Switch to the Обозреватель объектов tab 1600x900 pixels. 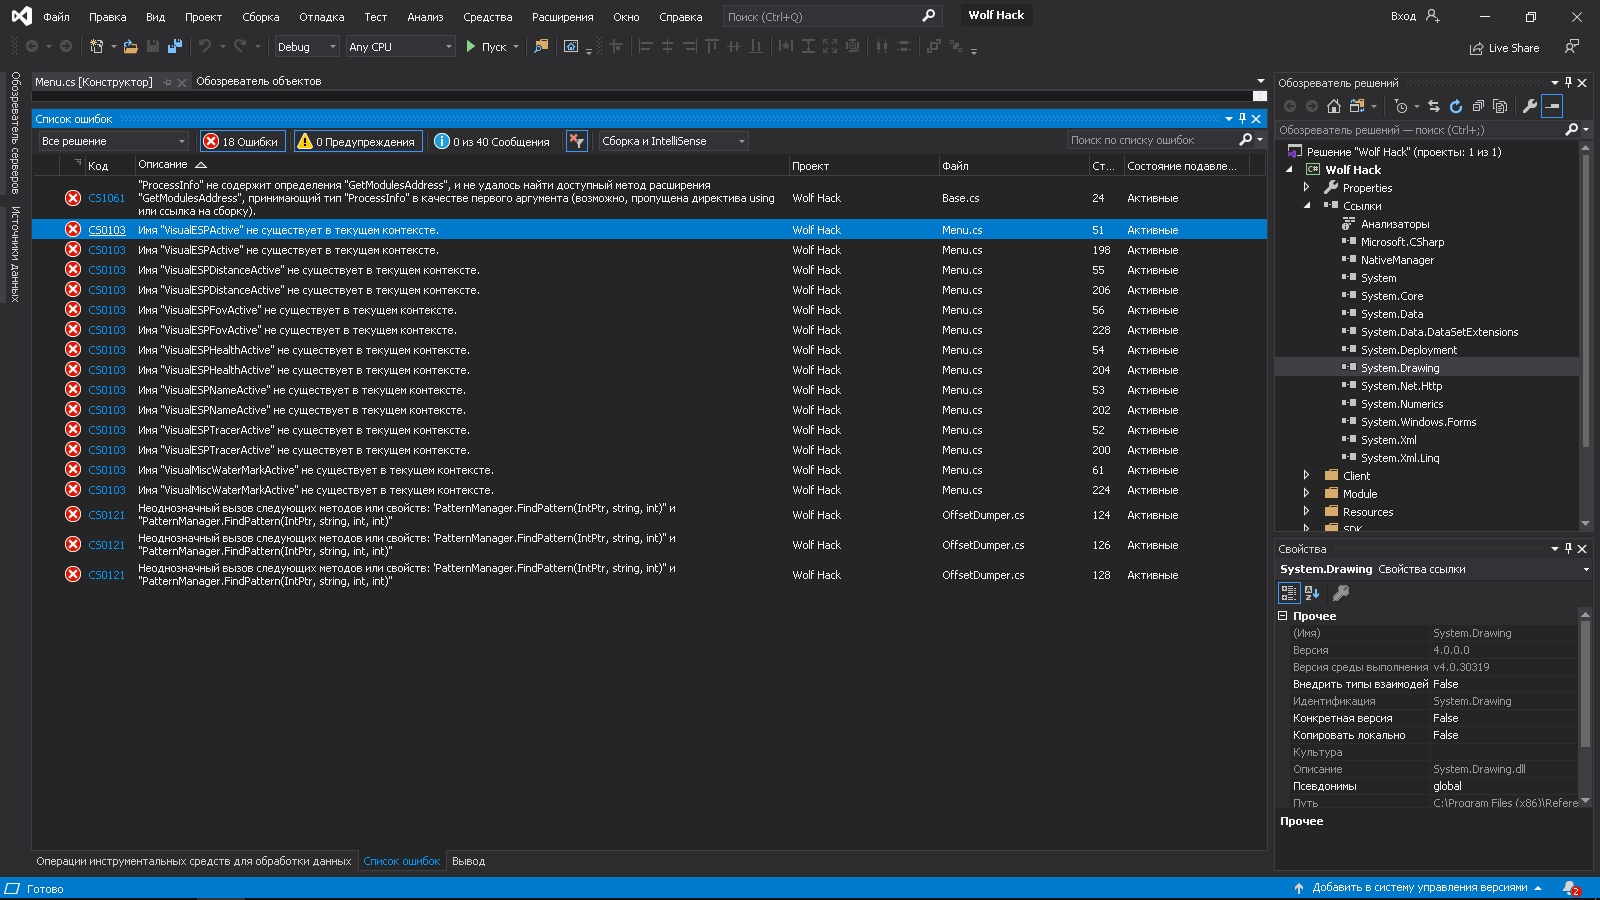click(x=258, y=81)
